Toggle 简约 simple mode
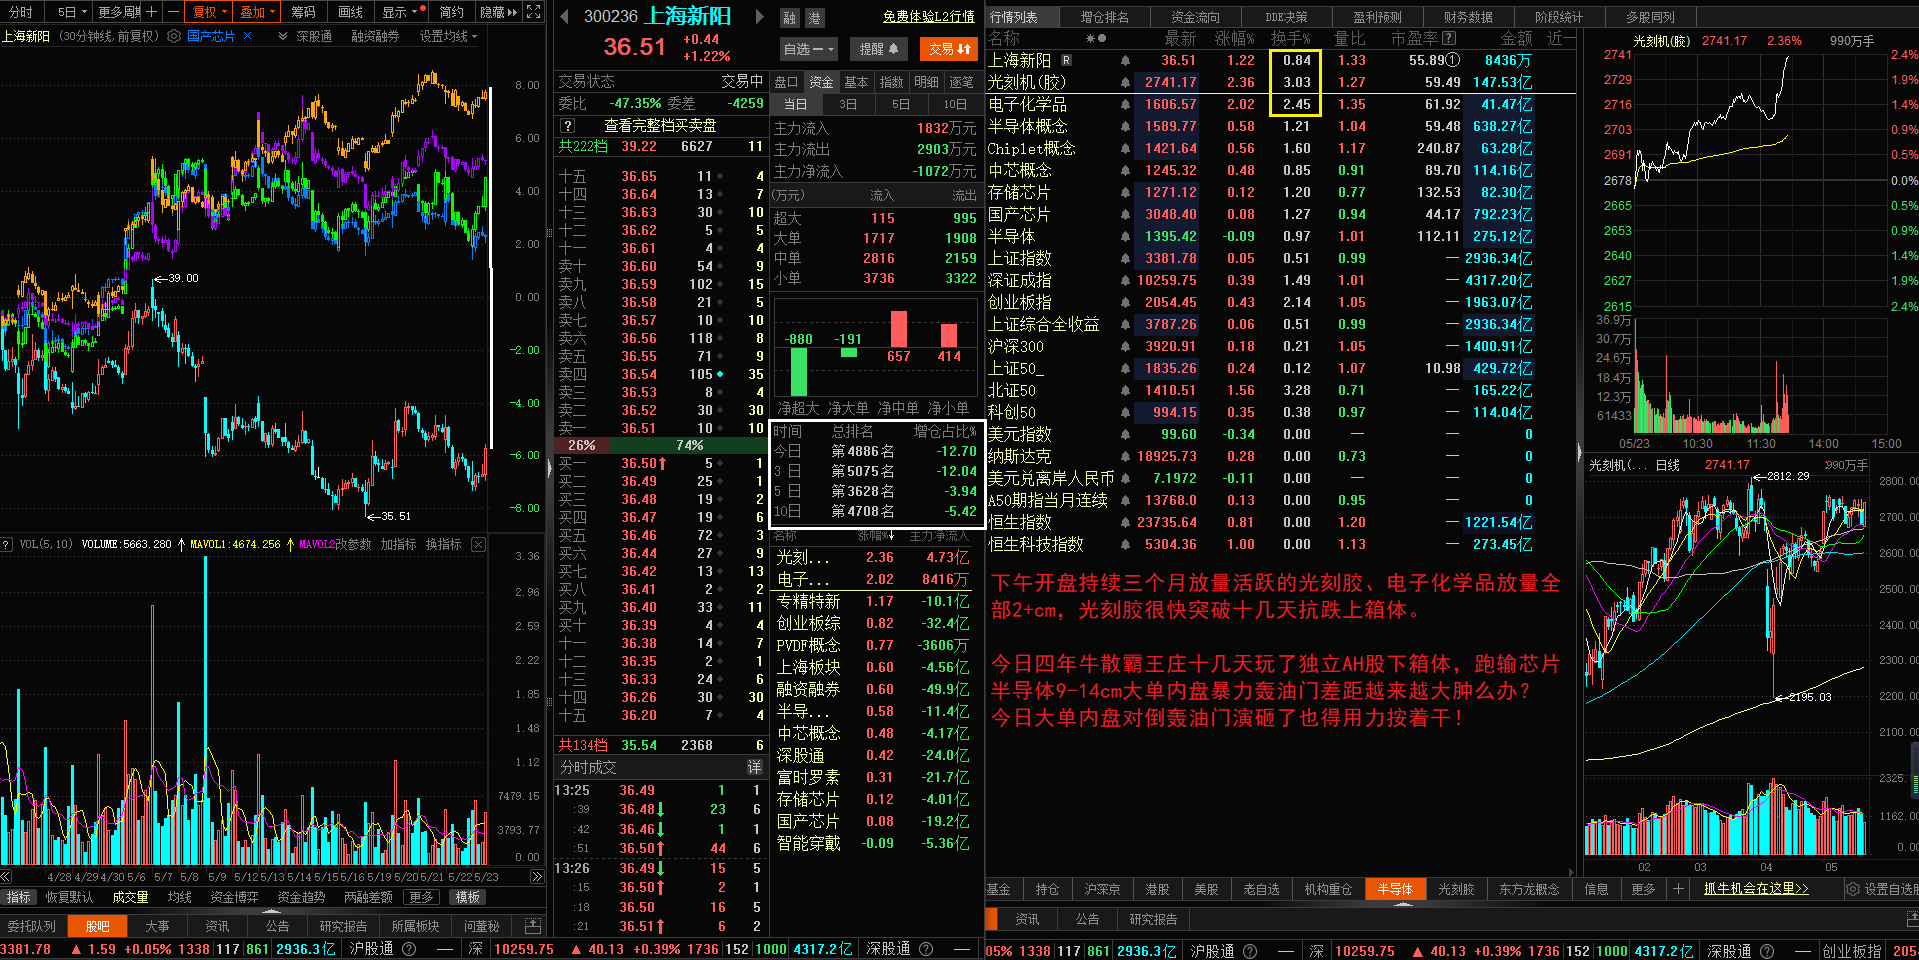This screenshot has height=960, width=1919. point(451,12)
